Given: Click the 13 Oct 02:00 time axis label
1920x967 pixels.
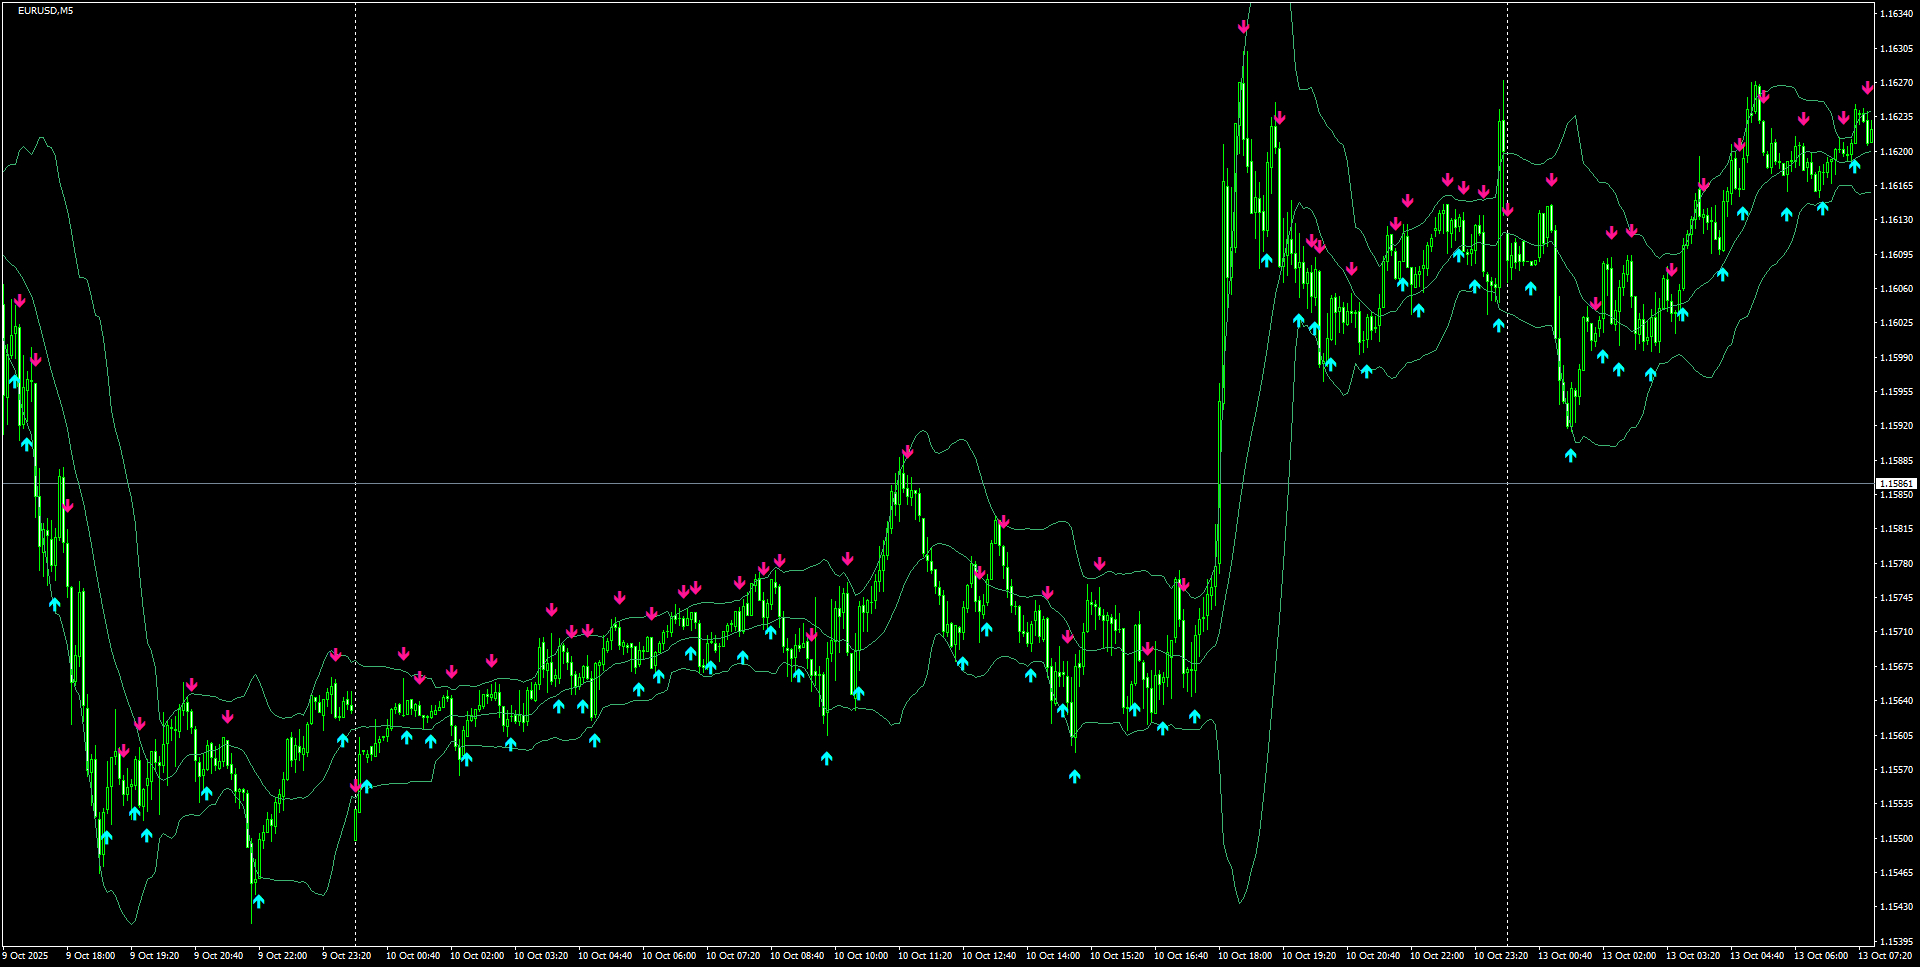Looking at the screenshot, I should pyautogui.click(x=1631, y=955).
